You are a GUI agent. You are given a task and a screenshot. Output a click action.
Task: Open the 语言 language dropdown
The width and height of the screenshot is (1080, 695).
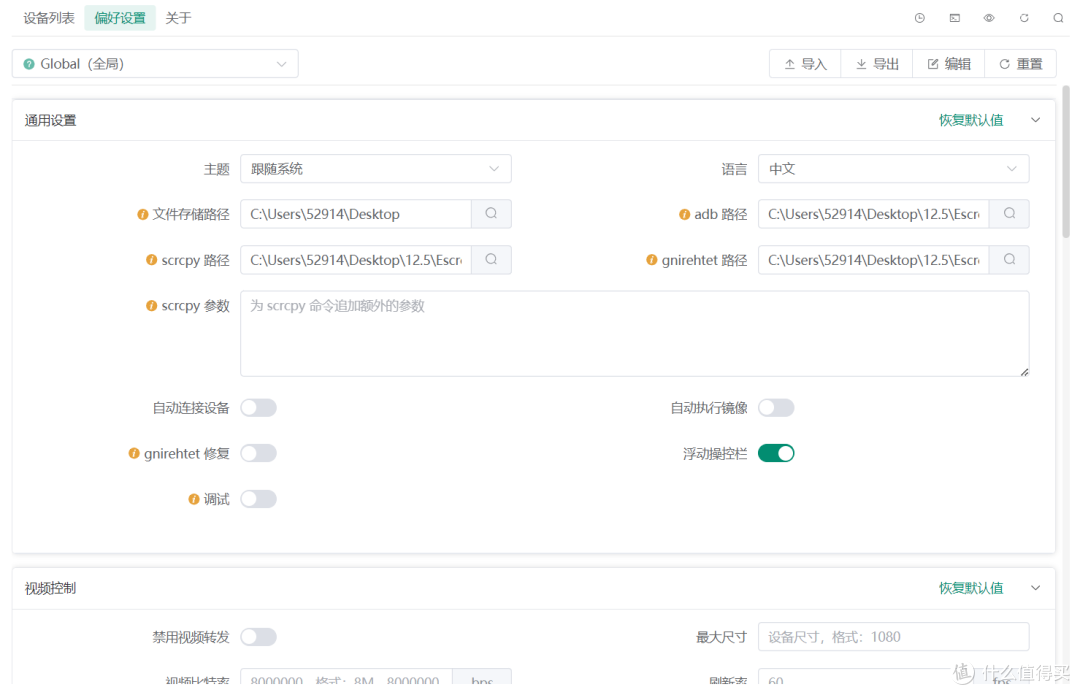pyautogui.click(x=893, y=169)
